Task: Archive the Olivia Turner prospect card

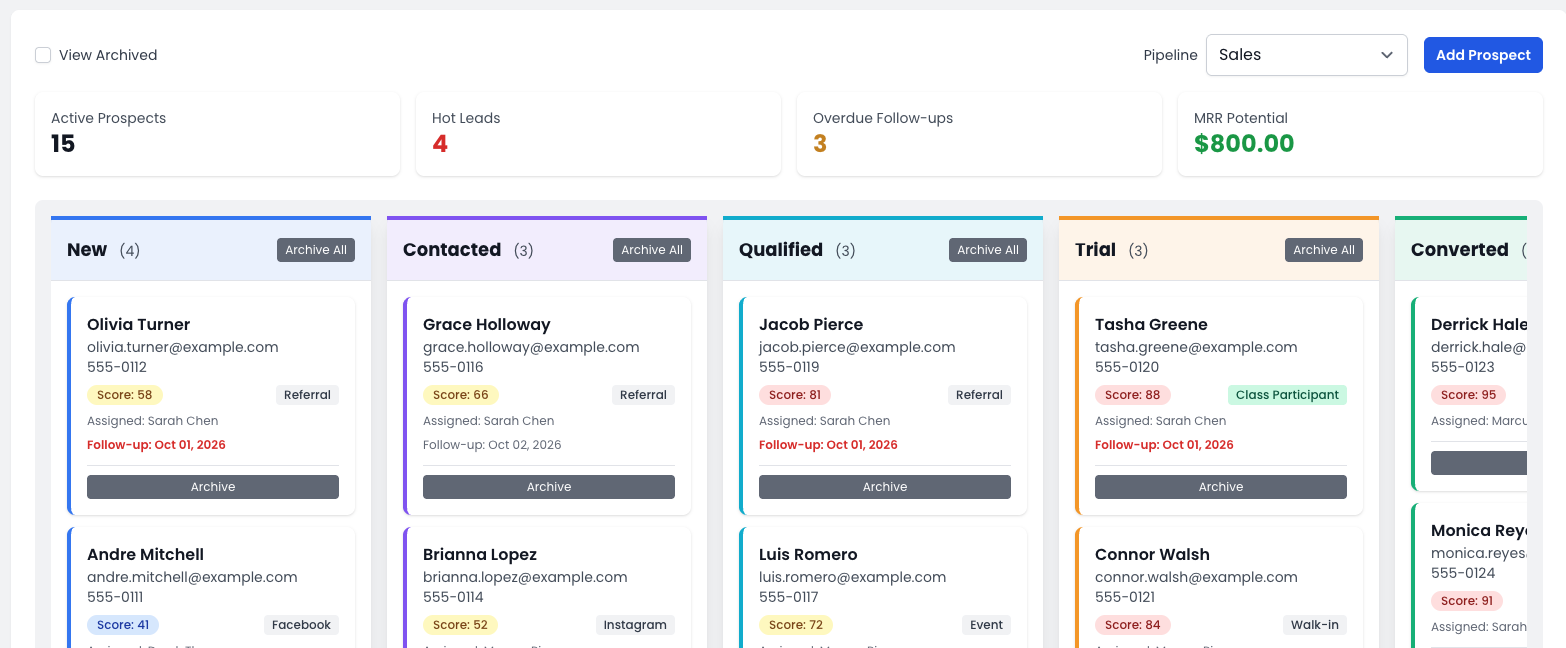Action: click(213, 487)
